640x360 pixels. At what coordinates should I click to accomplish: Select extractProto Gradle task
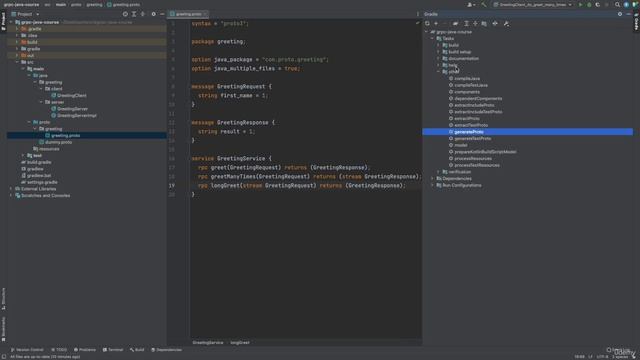point(467,118)
